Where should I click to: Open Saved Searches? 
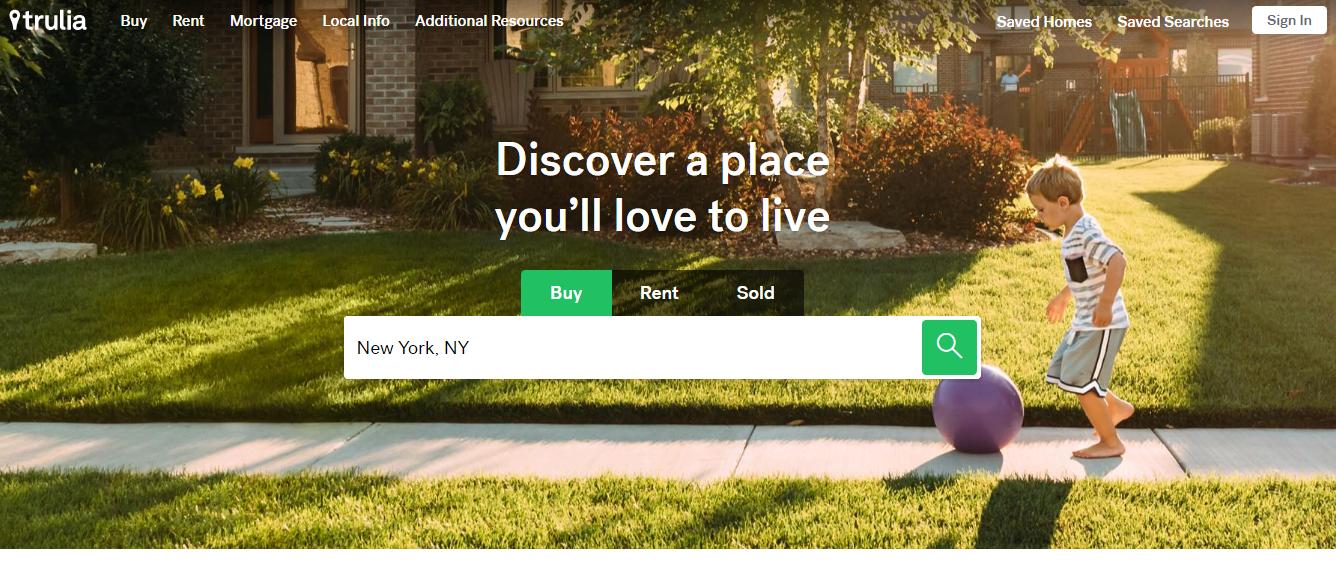coord(1173,21)
